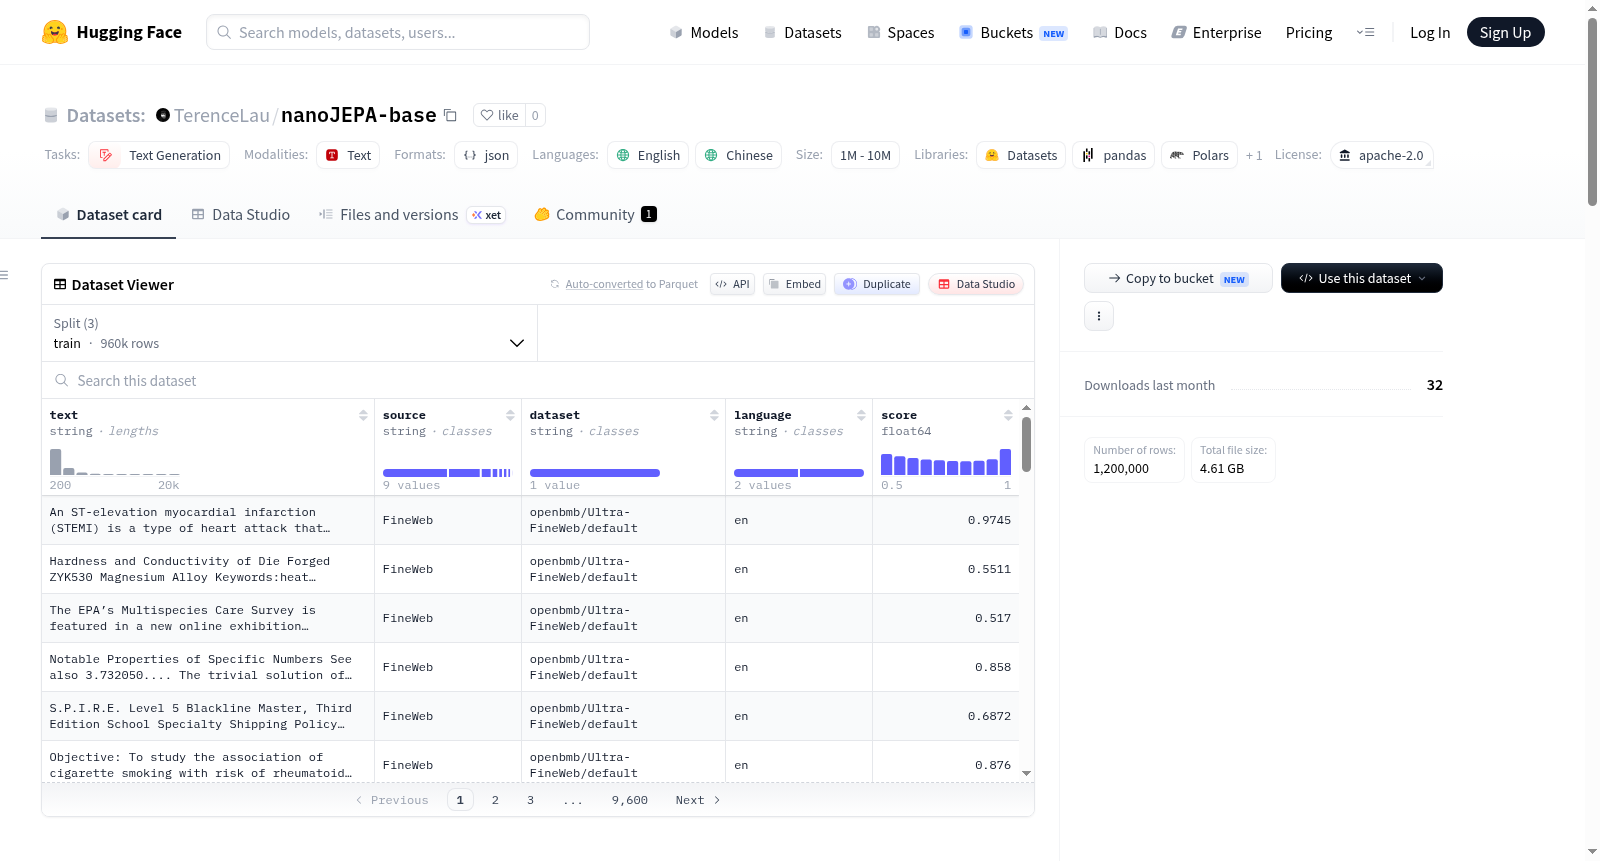This screenshot has height=861, width=1600.
Task: Go to page 3 of rows
Action: pos(530,800)
